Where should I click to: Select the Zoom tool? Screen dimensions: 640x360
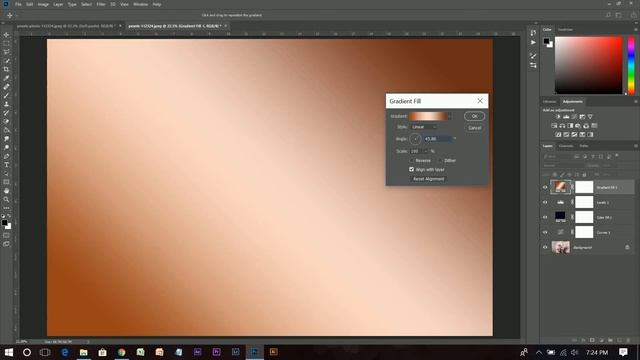pos(7,200)
